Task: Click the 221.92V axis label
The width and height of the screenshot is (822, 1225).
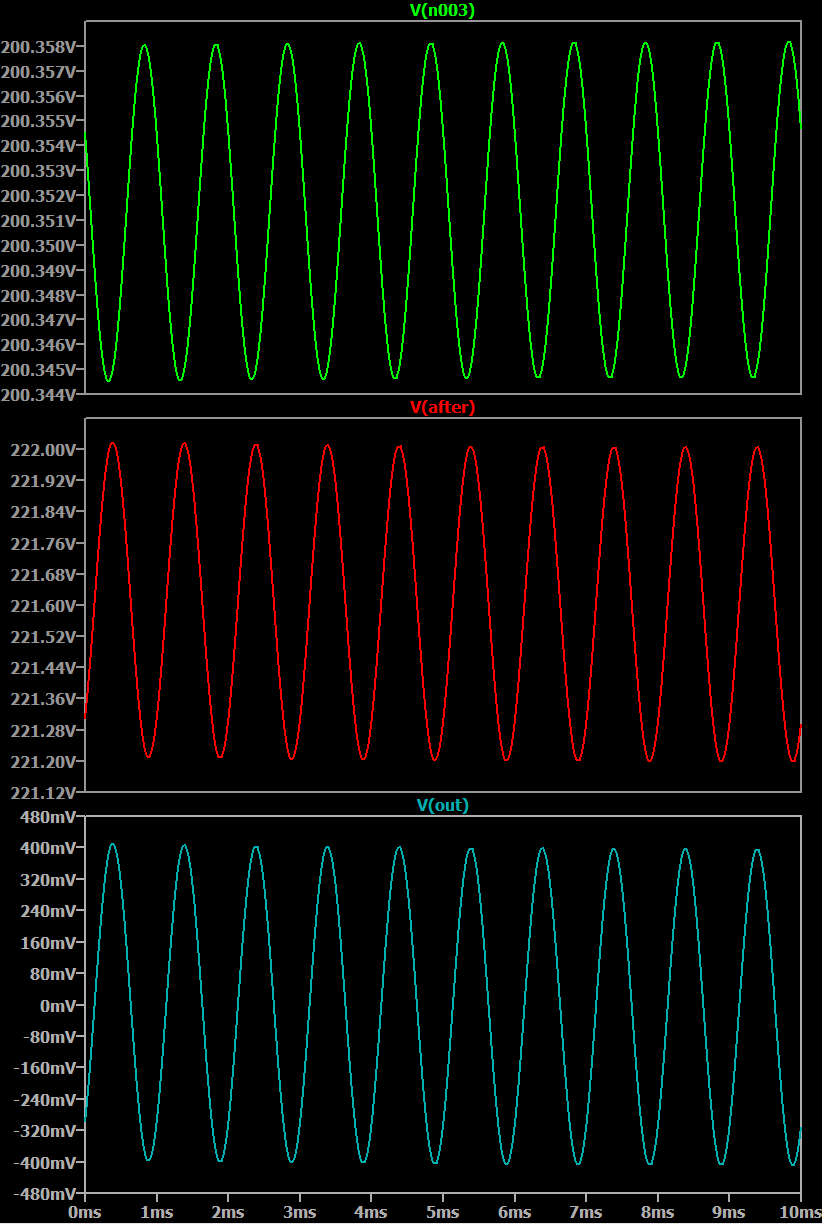Action: pyautogui.click(x=44, y=481)
